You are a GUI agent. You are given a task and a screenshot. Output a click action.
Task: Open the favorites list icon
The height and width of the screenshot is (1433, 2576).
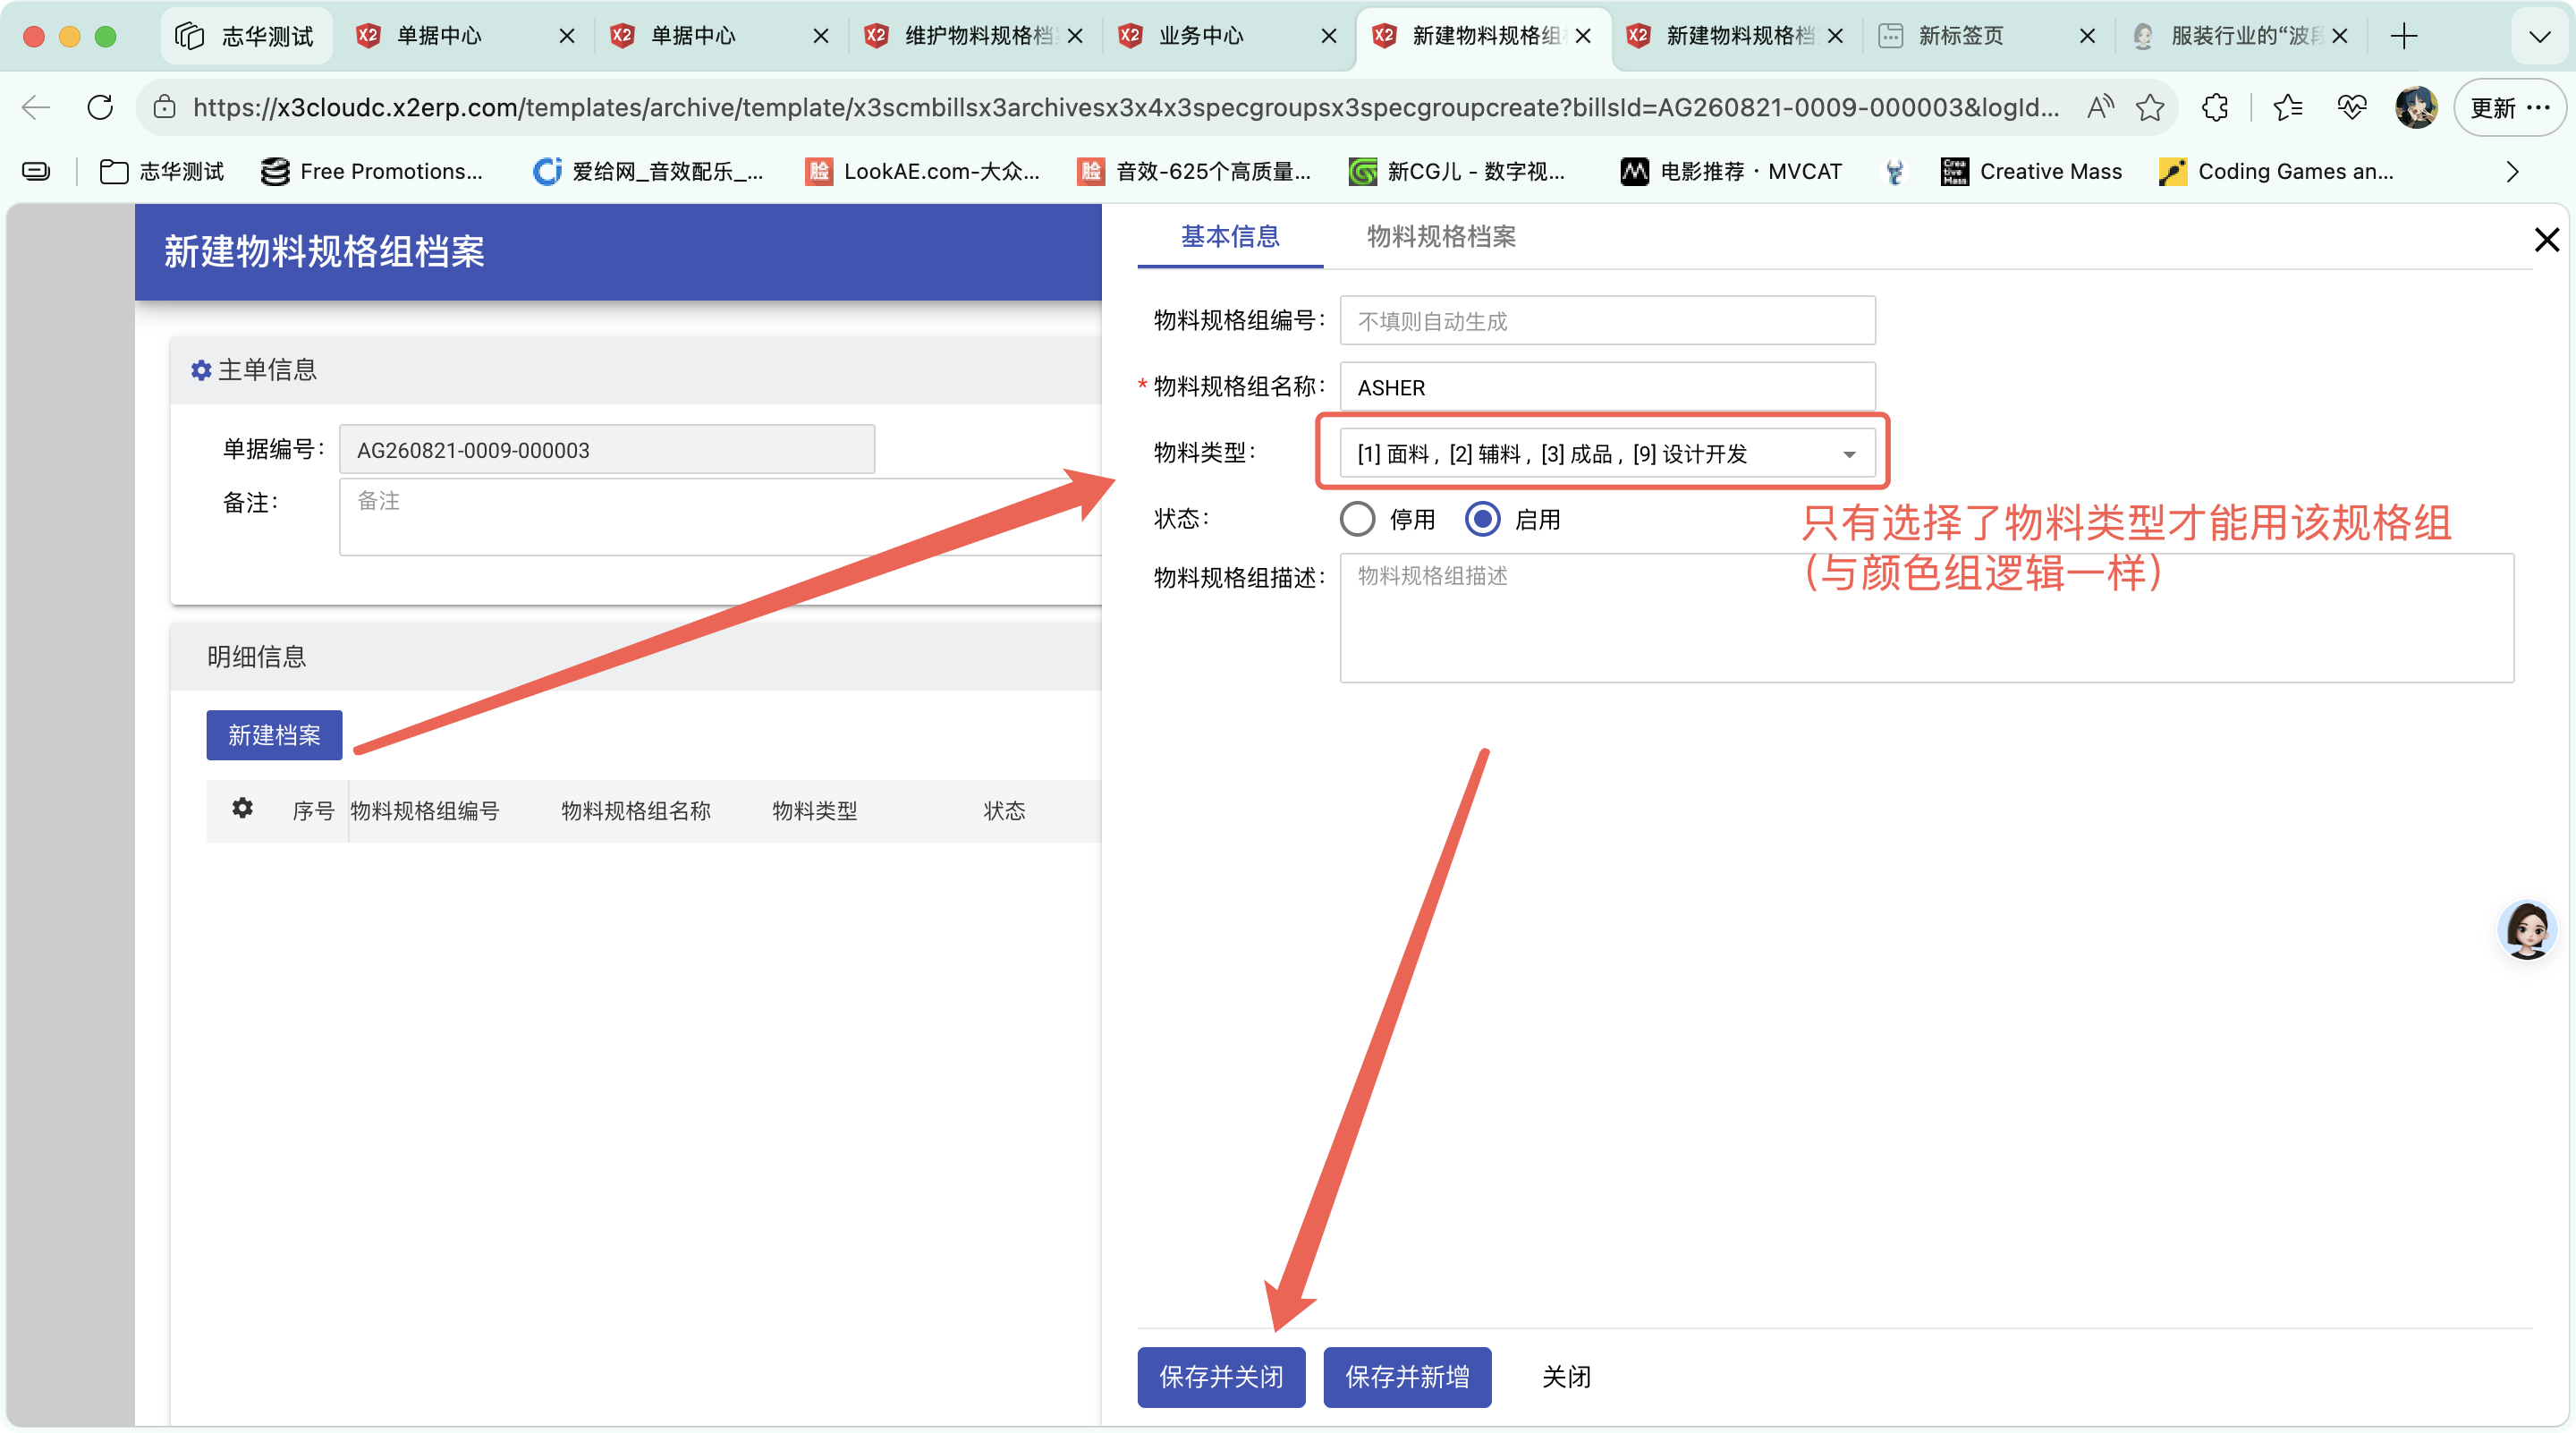coord(2287,107)
